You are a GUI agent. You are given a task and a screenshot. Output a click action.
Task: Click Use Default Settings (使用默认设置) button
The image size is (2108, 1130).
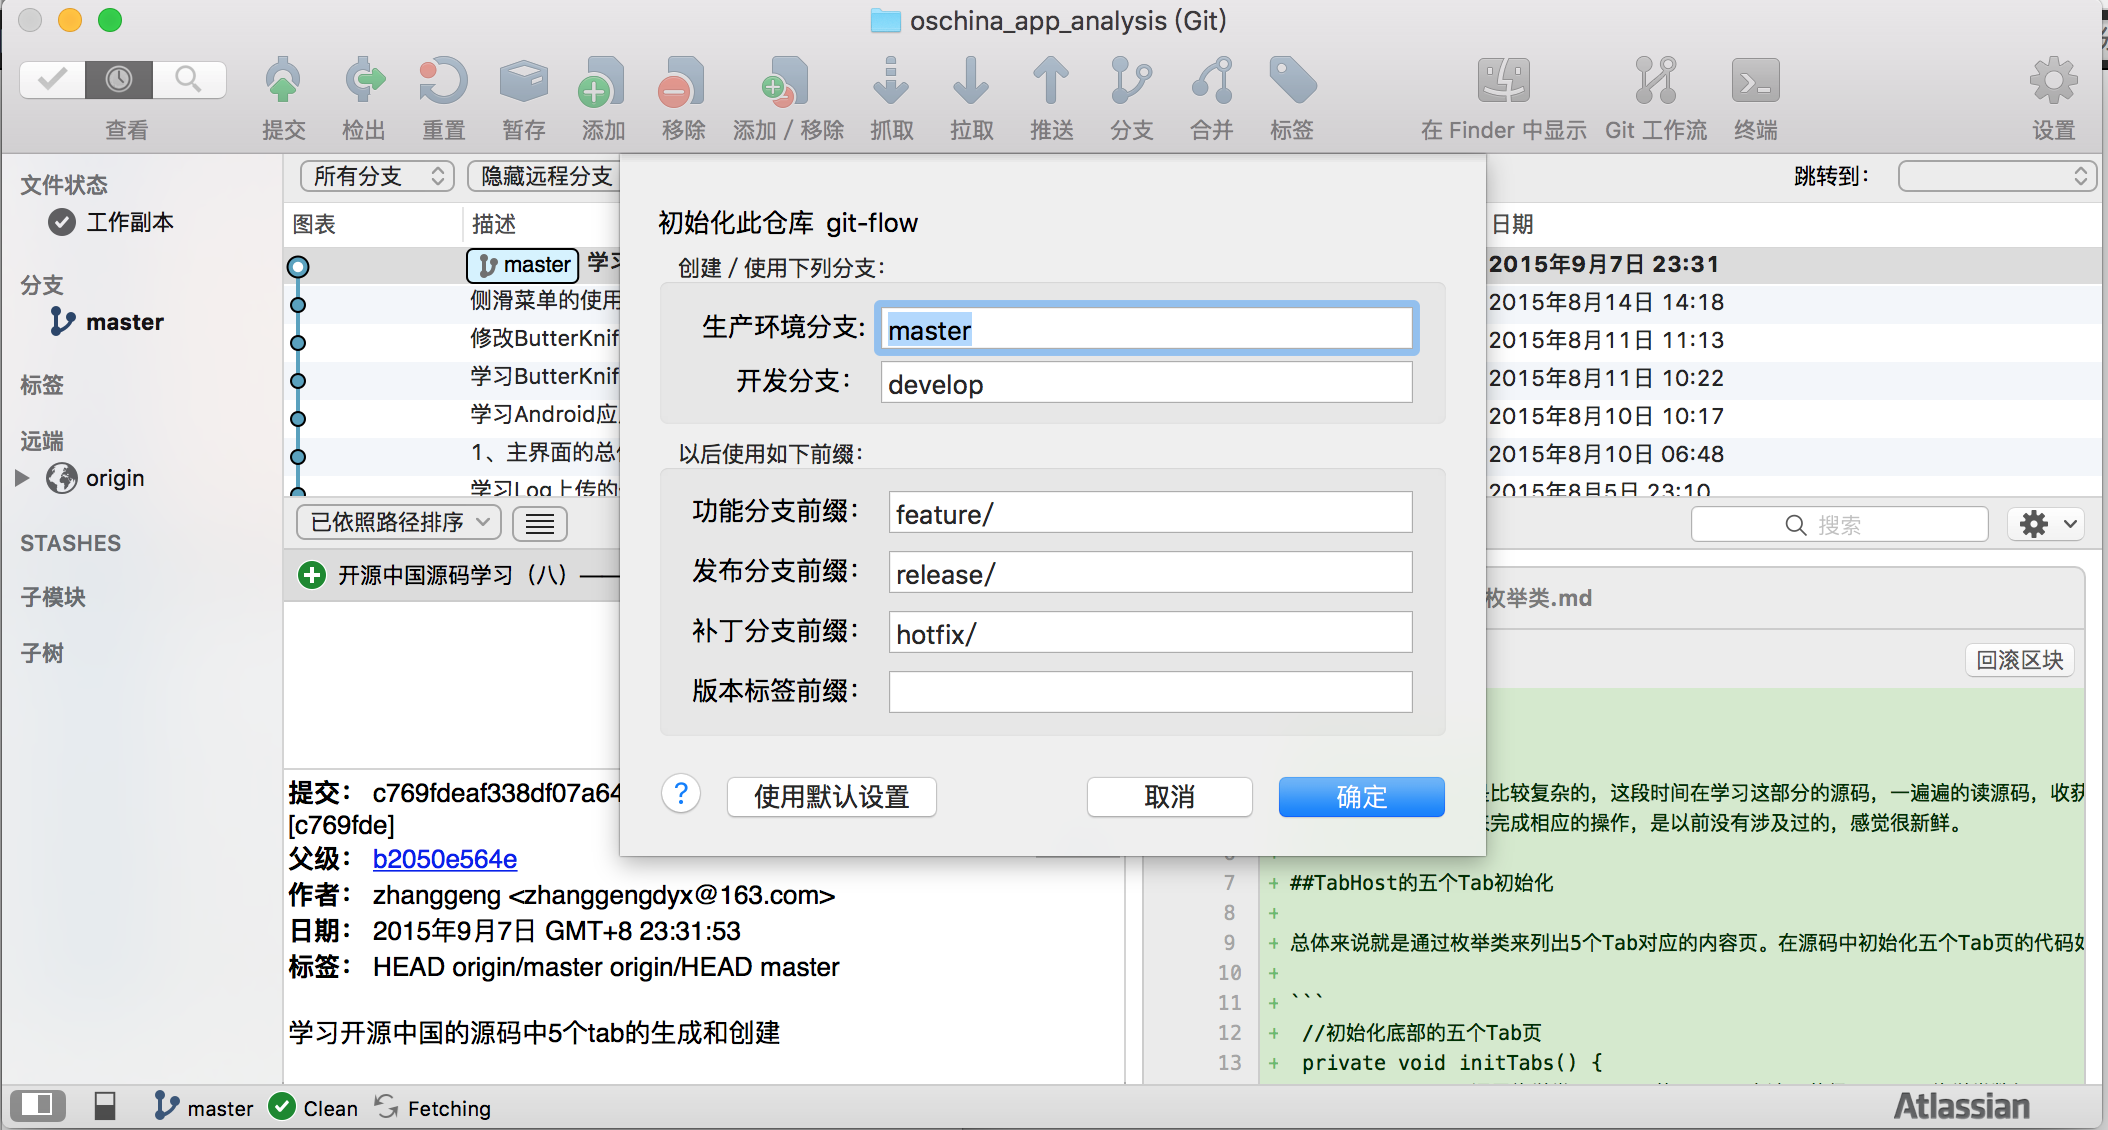(831, 797)
